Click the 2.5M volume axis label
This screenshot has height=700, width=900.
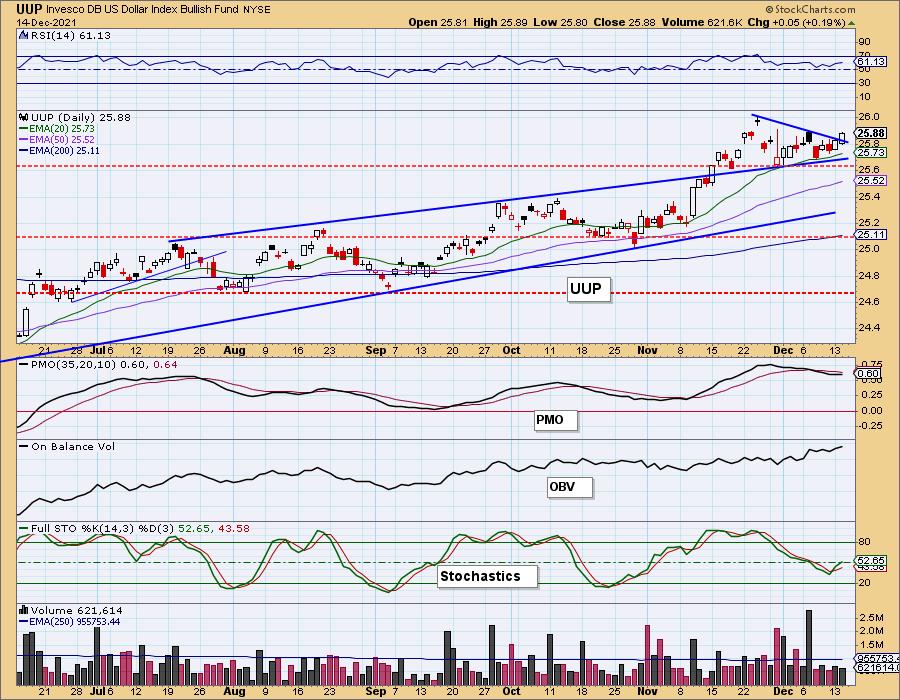(871, 617)
